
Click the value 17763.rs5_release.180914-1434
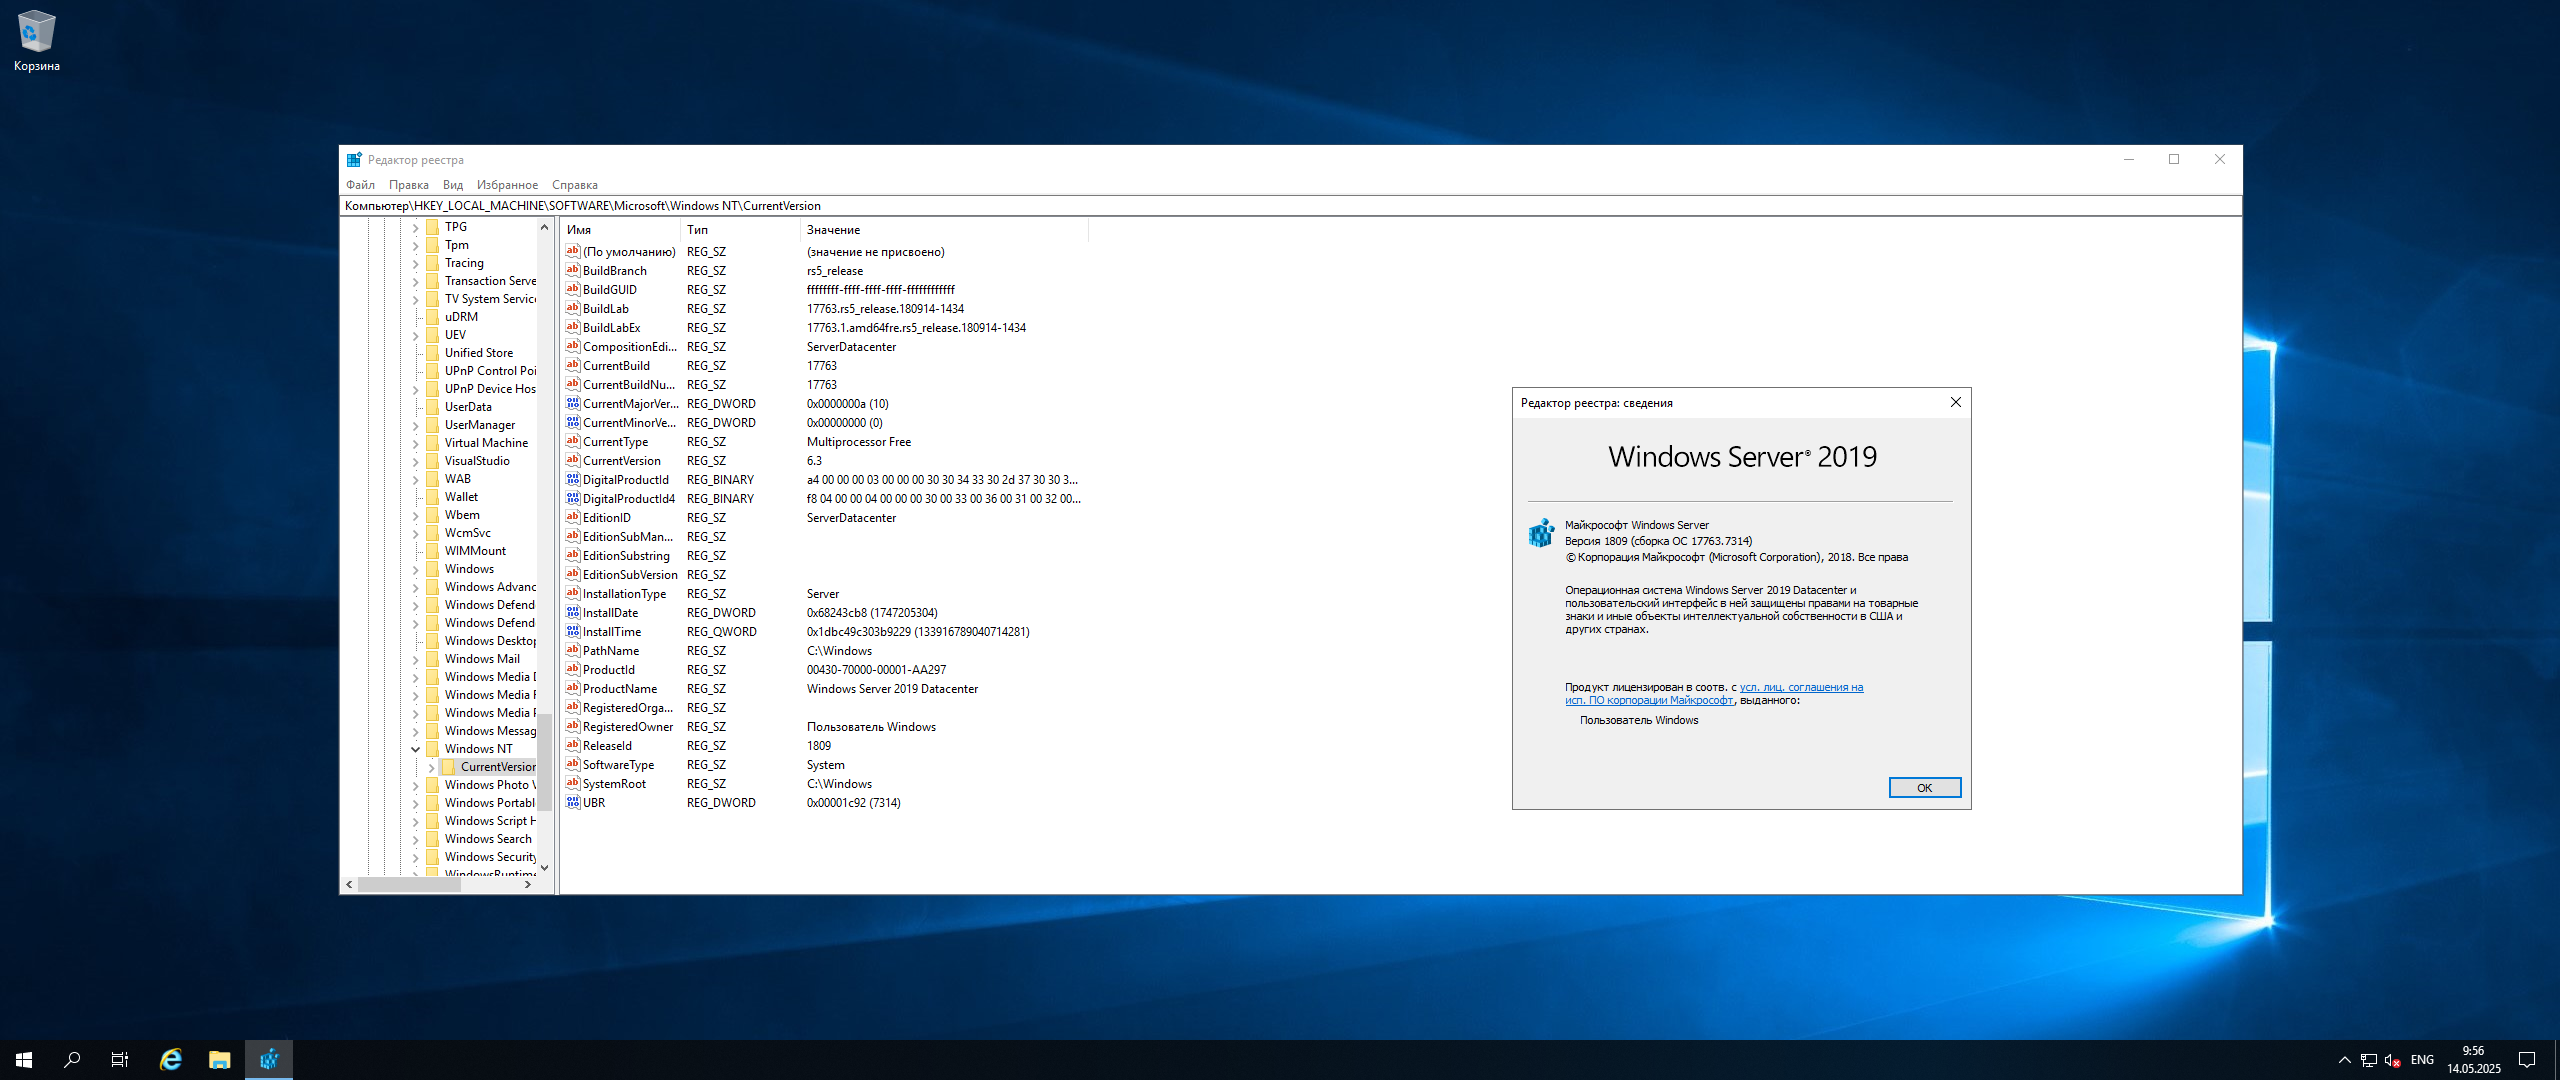[x=885, y=308]
